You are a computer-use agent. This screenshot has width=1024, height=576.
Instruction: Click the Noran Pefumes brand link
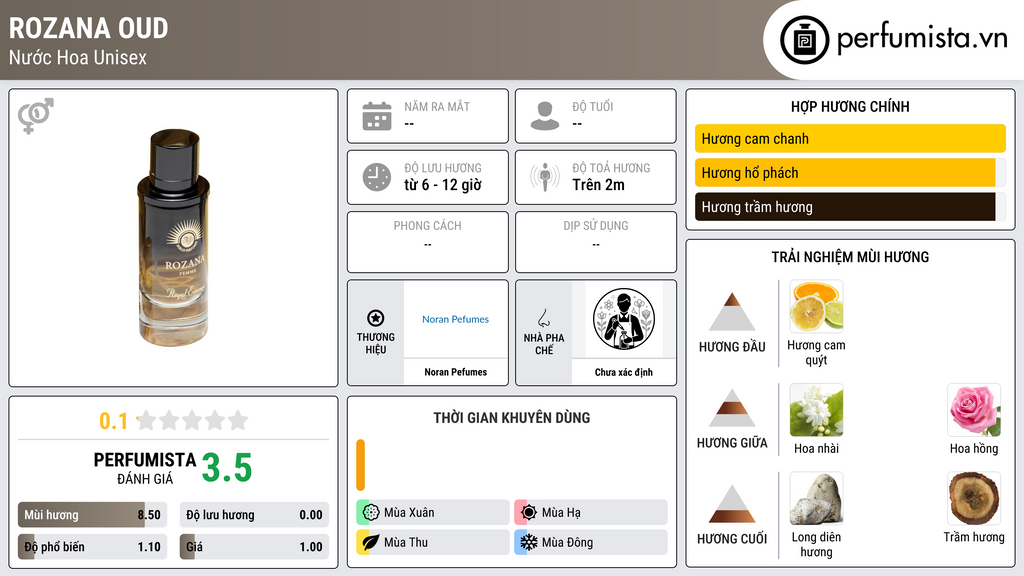point(455,319)
